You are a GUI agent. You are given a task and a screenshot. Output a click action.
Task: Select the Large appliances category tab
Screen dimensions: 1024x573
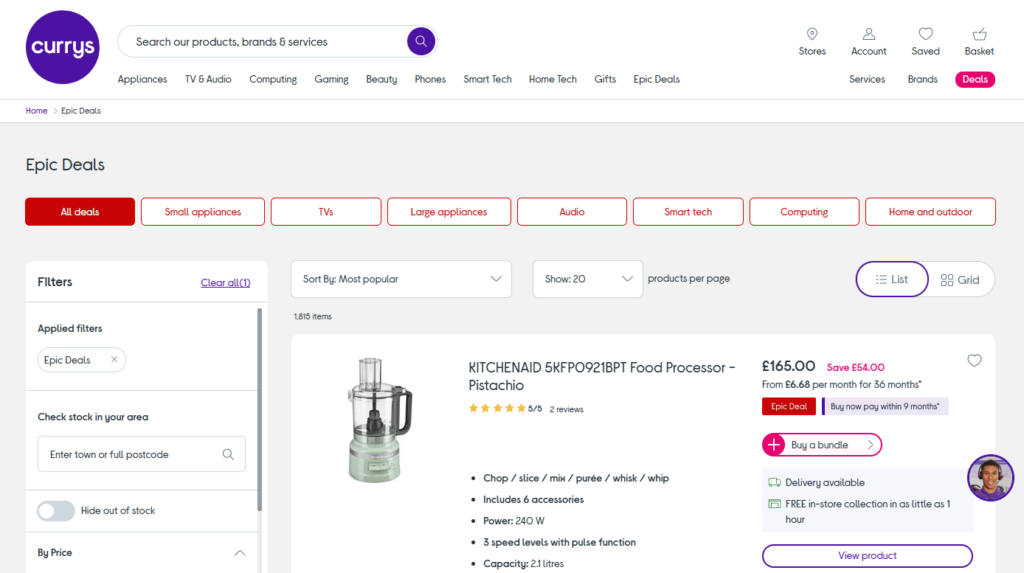[449, 212]
